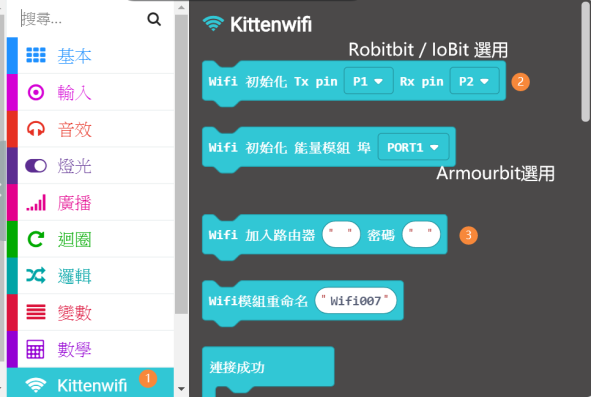Open the 迴圈 category
Screen dimensions: 591x397
coord(90,239)
